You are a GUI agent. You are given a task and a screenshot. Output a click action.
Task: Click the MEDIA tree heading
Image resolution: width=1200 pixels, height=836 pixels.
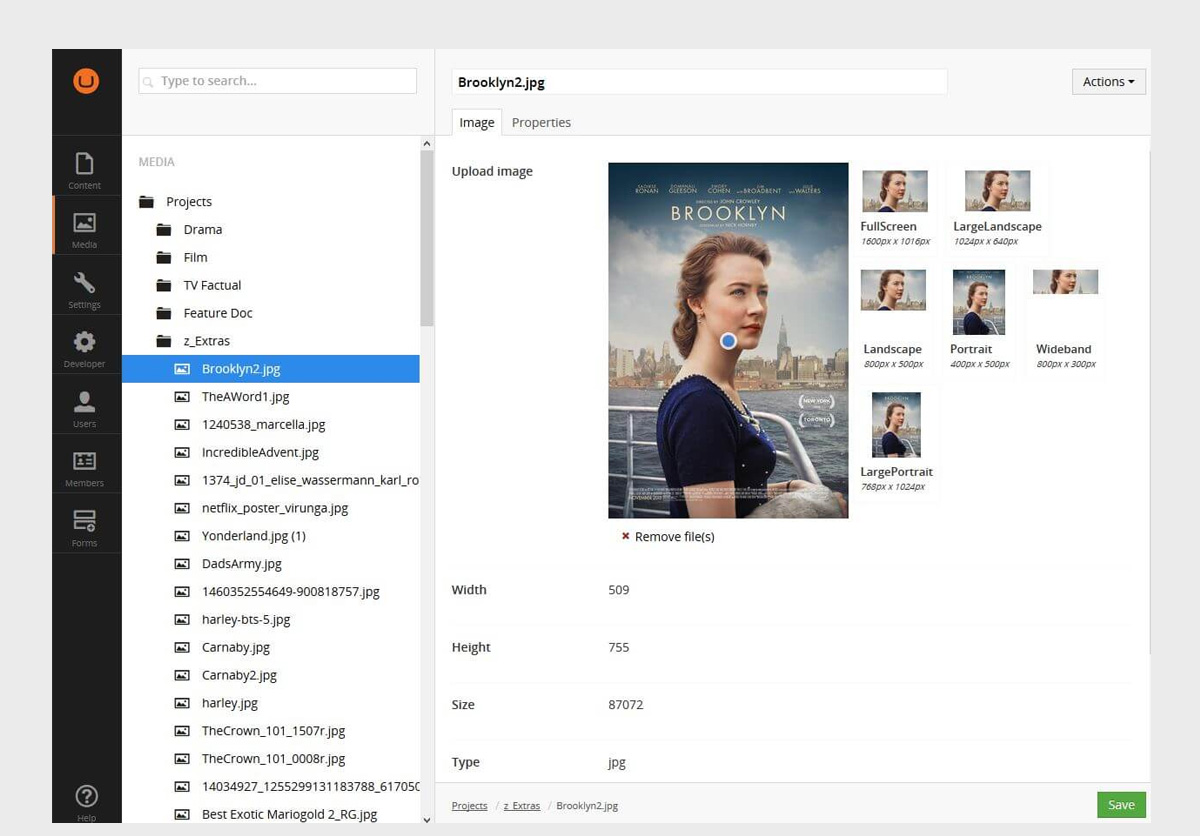[x=156, y=162]
